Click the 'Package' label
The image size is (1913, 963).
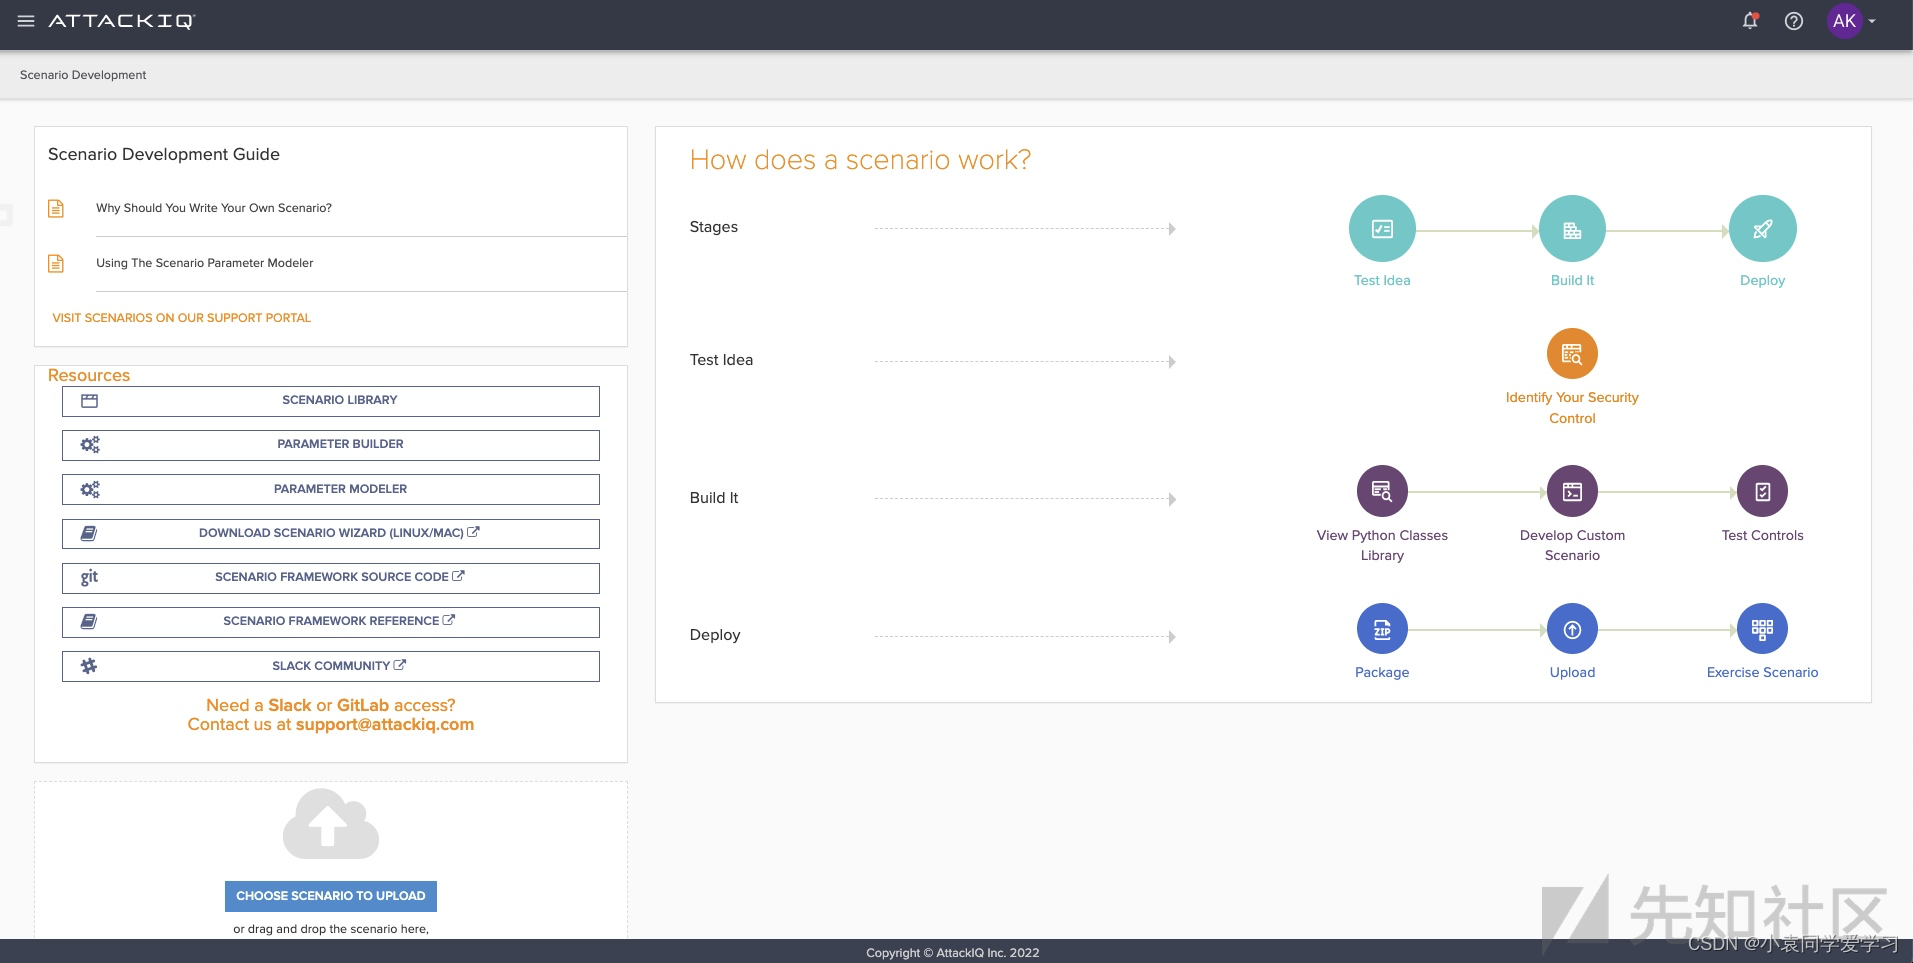1382,673
